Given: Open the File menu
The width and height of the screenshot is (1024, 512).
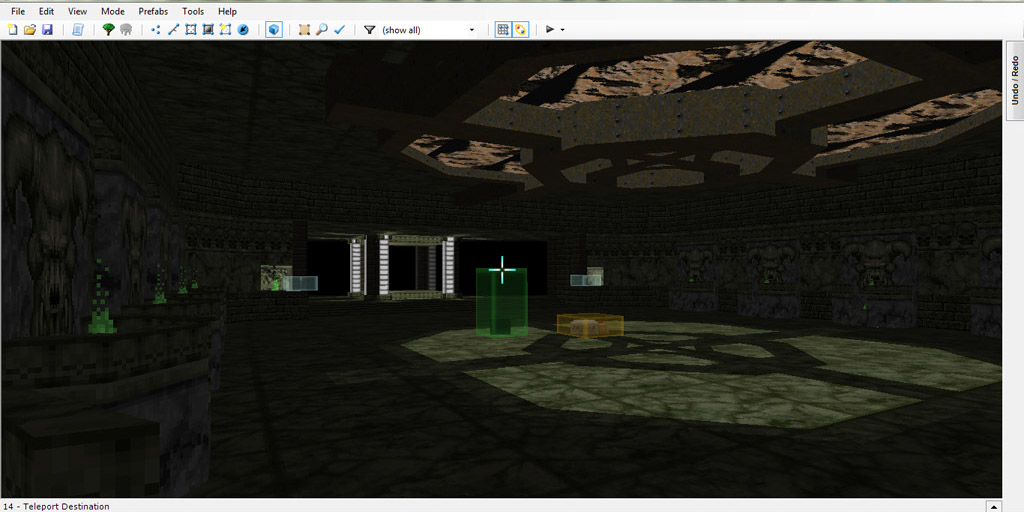Looking at the screenshot, I should pos(18,11).
